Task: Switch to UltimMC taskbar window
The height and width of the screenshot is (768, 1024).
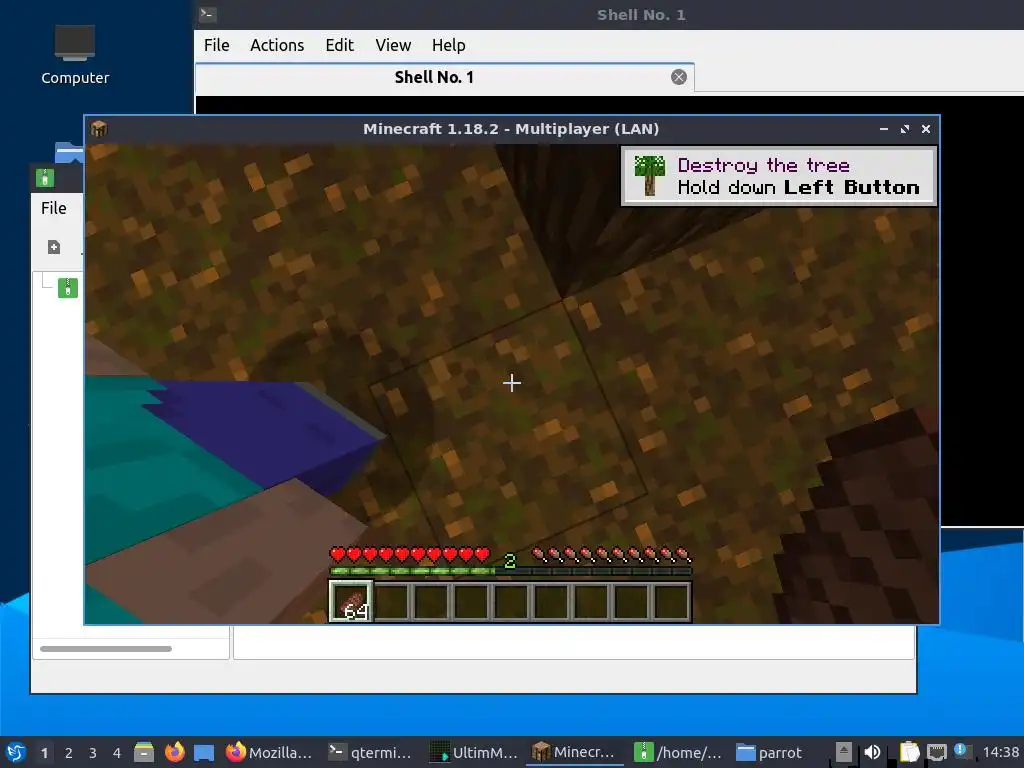Action: [473, 752]
